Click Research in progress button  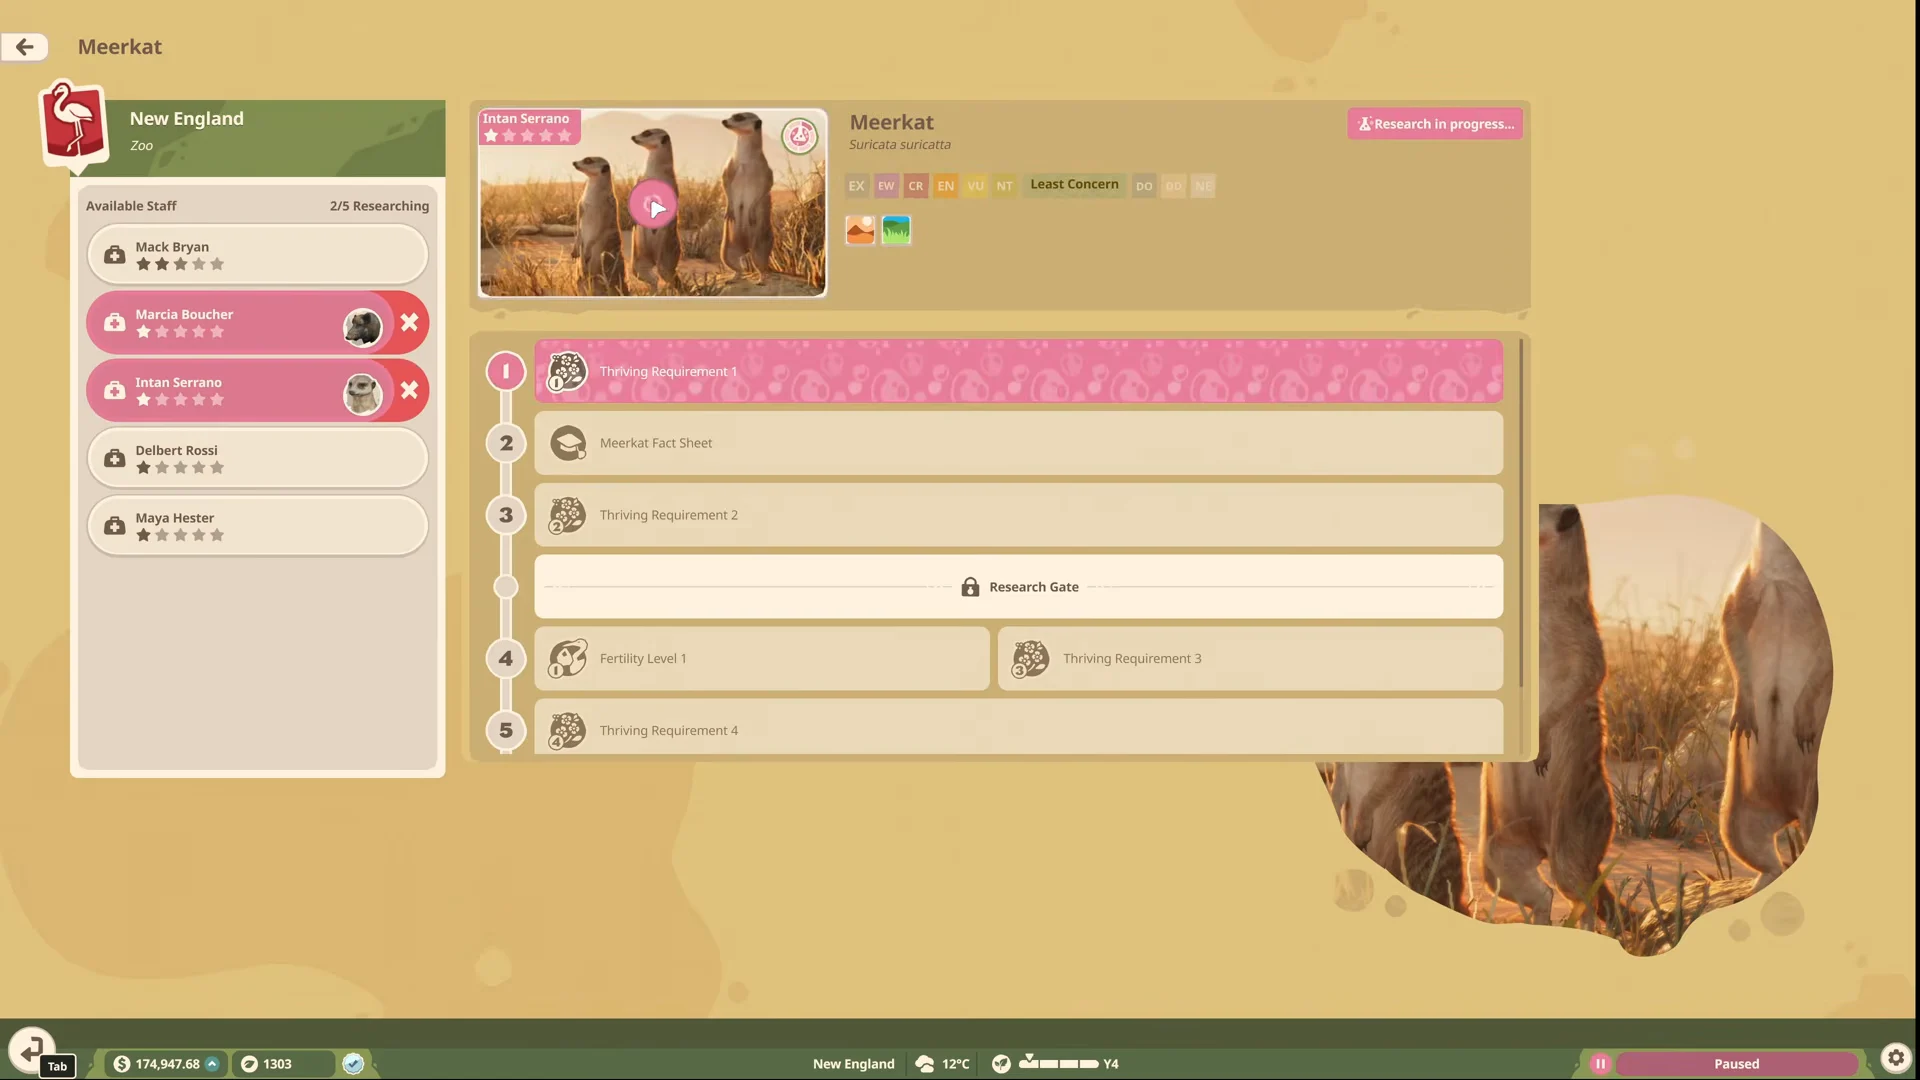(x=1435, y=124)
